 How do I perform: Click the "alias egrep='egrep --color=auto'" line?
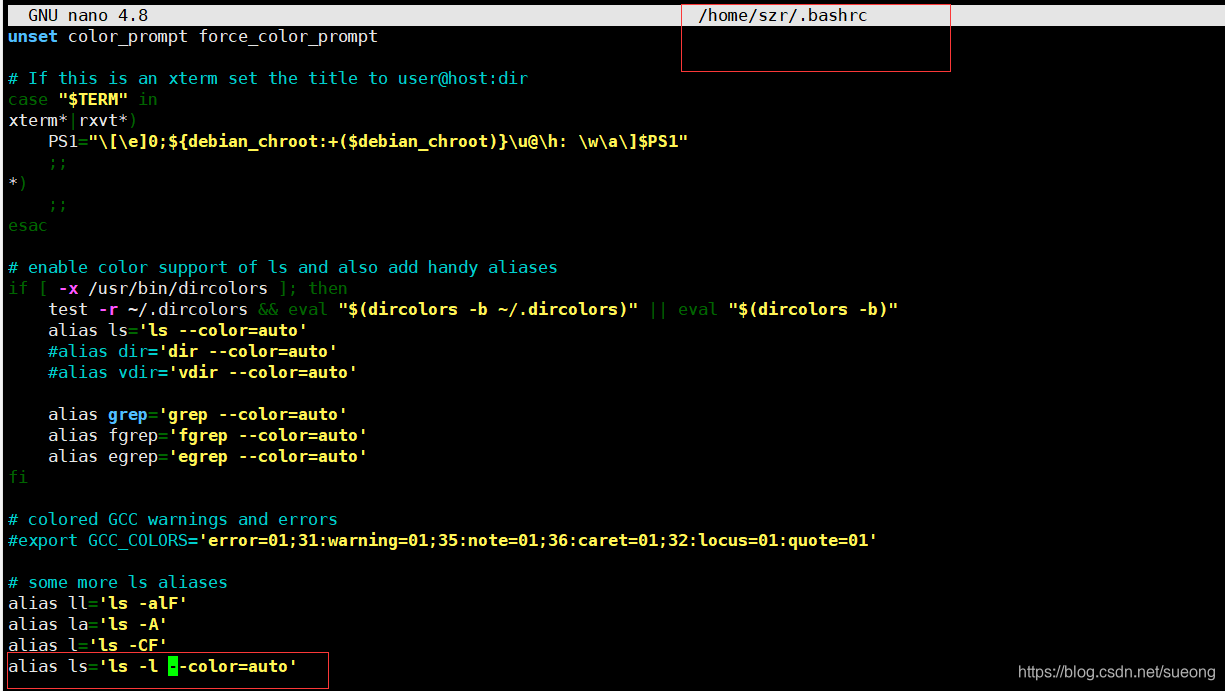(x=208, y=456)
